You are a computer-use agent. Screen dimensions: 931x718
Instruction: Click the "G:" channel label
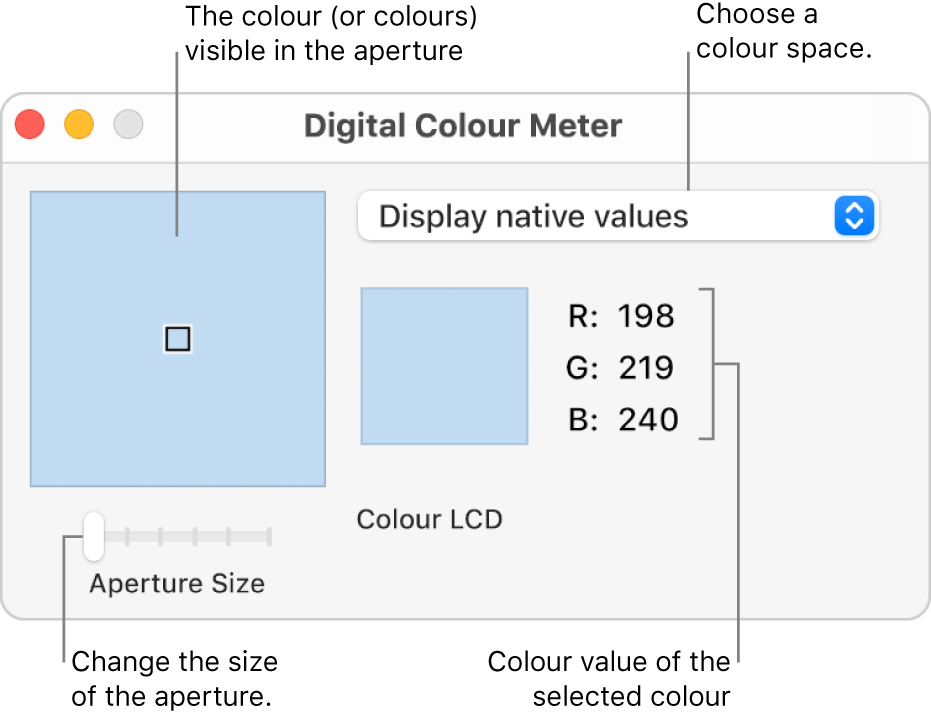[x=580, y=368]
